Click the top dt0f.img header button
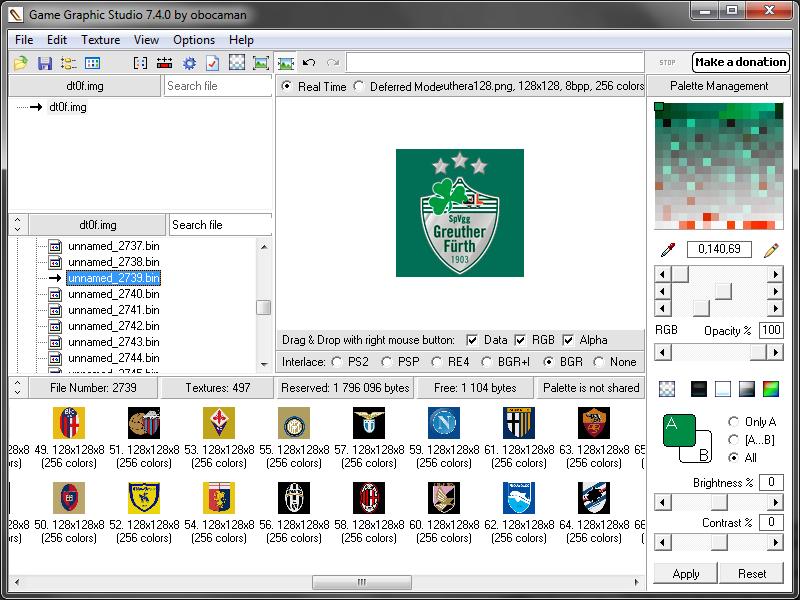Viewport: 800px width, 600px height. (85, 86)
